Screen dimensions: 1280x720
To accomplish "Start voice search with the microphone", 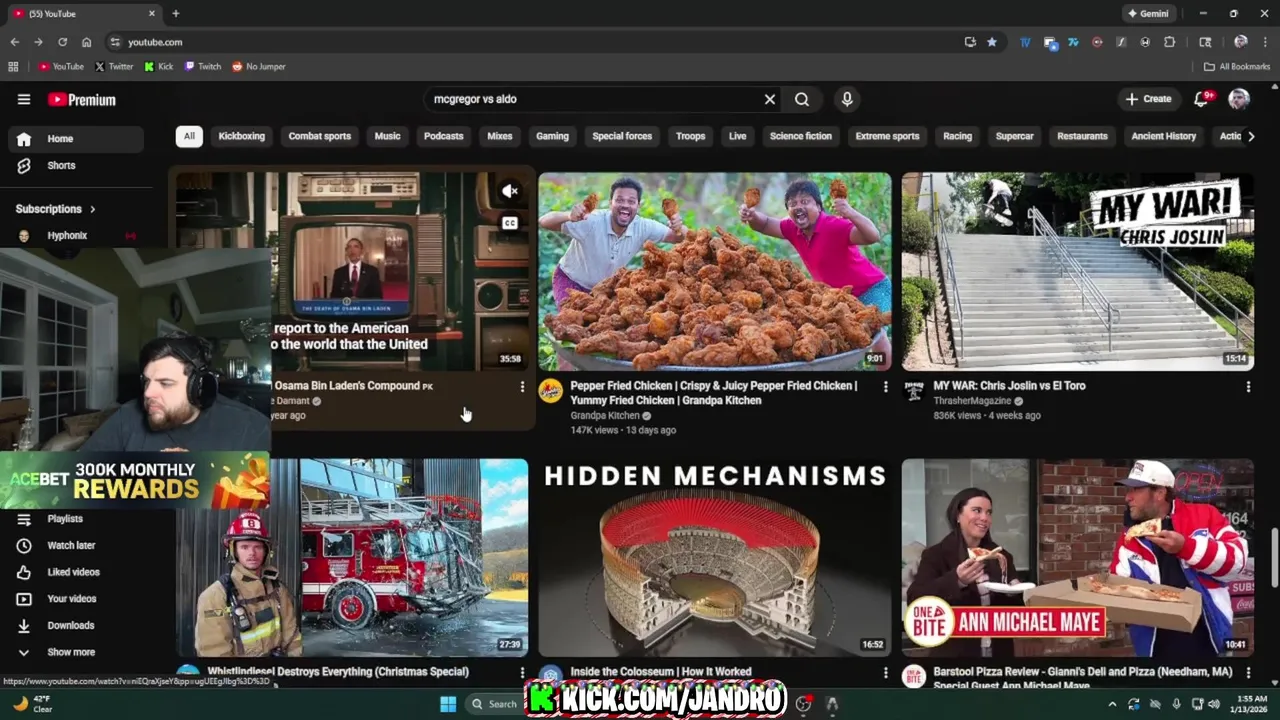I will coord(847,99).
